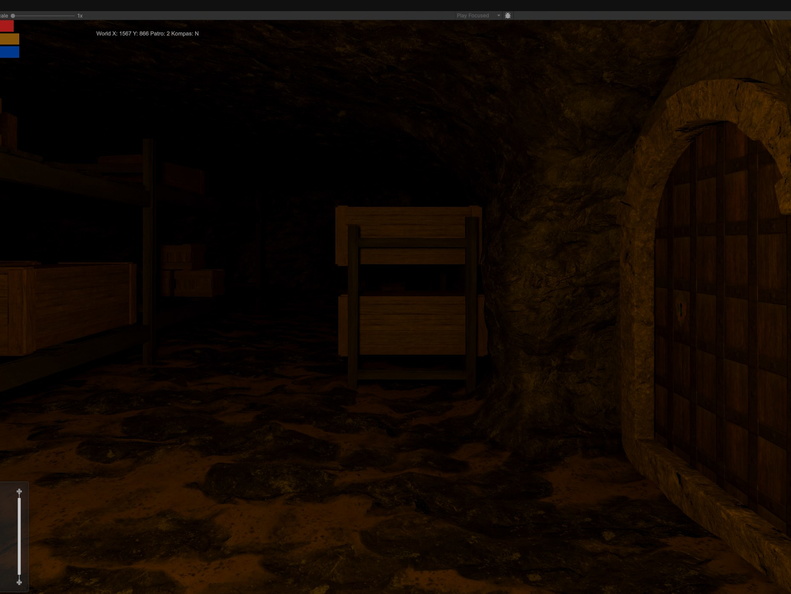Image resolution: width=791 pixels, height=594 pixels.
Task: Click the 1x scale value label
Action: [x=80, y=16]
